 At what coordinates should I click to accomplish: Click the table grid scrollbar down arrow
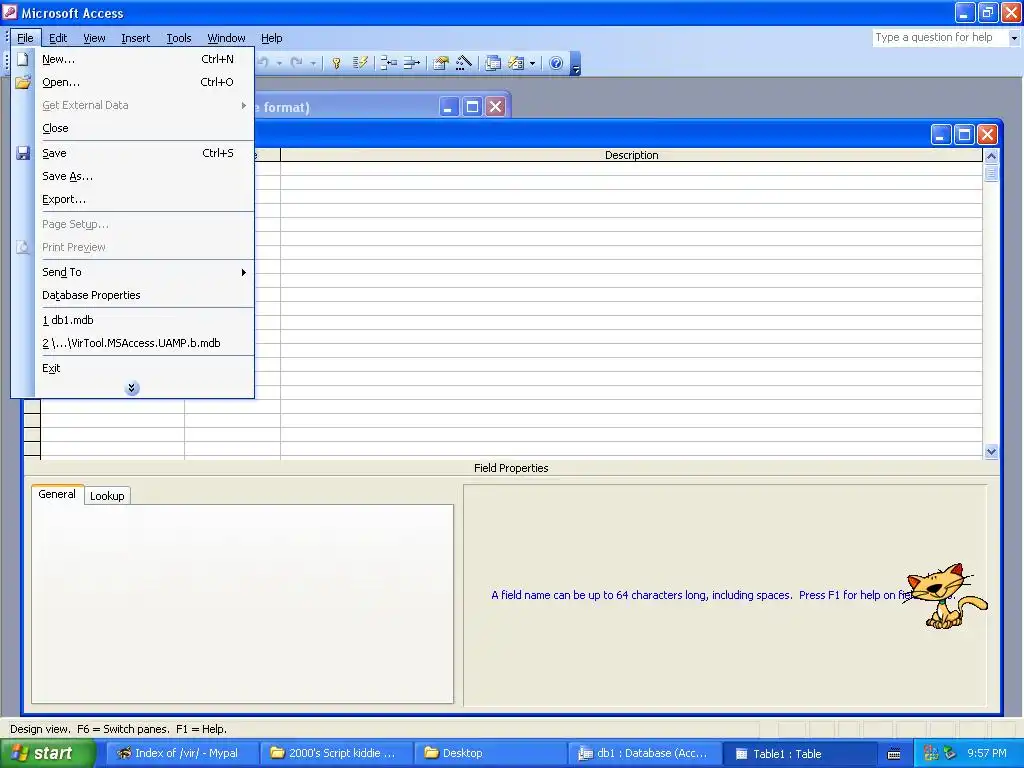(991, 451)
